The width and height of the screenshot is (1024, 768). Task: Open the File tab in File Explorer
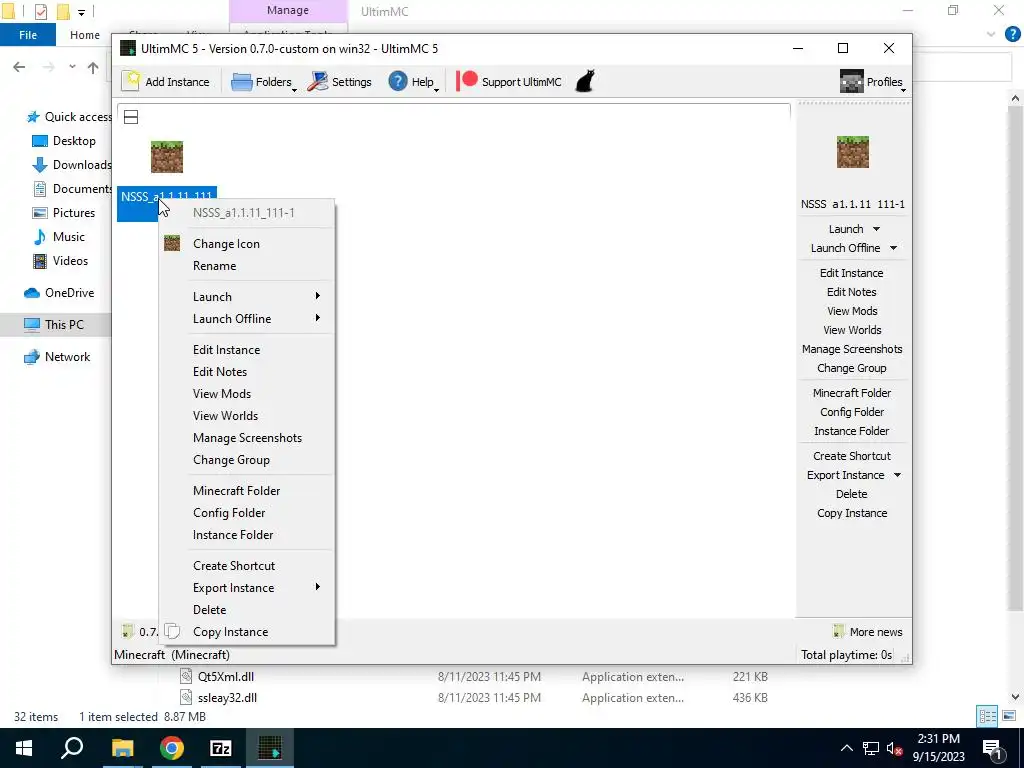pos(27,35)
